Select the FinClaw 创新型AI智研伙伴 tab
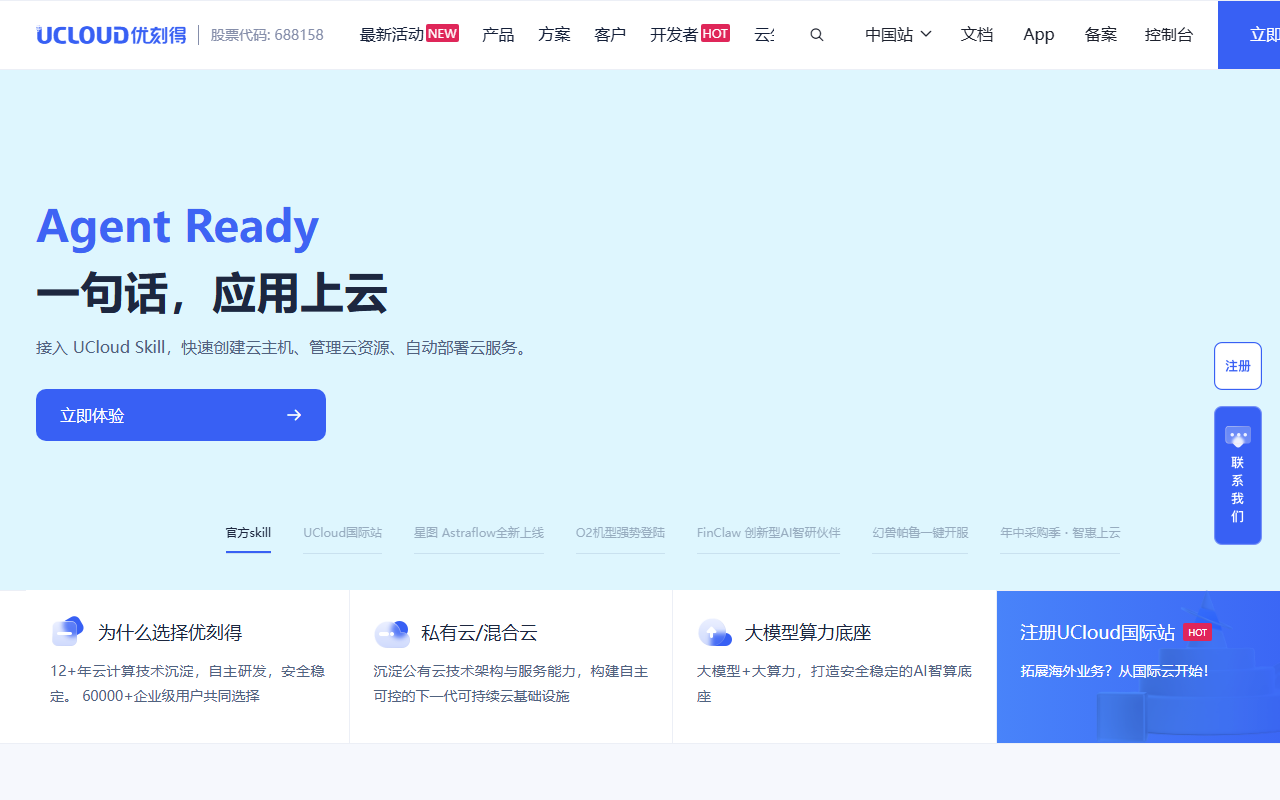Screen dimensions: 1280x800 click(x=769, y=533)
